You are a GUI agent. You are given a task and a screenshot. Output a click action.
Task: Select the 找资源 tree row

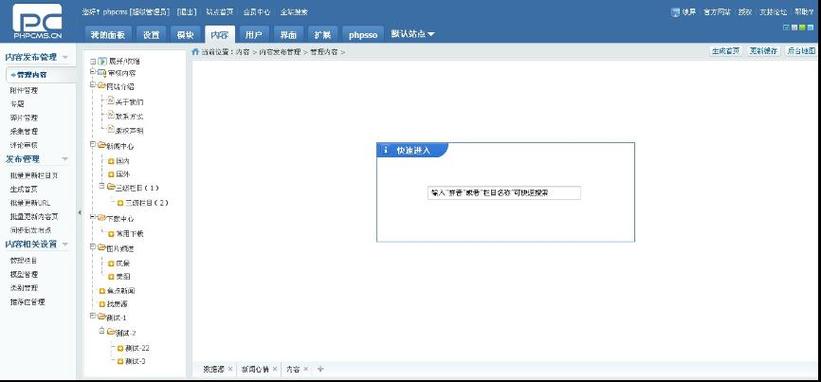coord(114,304)
